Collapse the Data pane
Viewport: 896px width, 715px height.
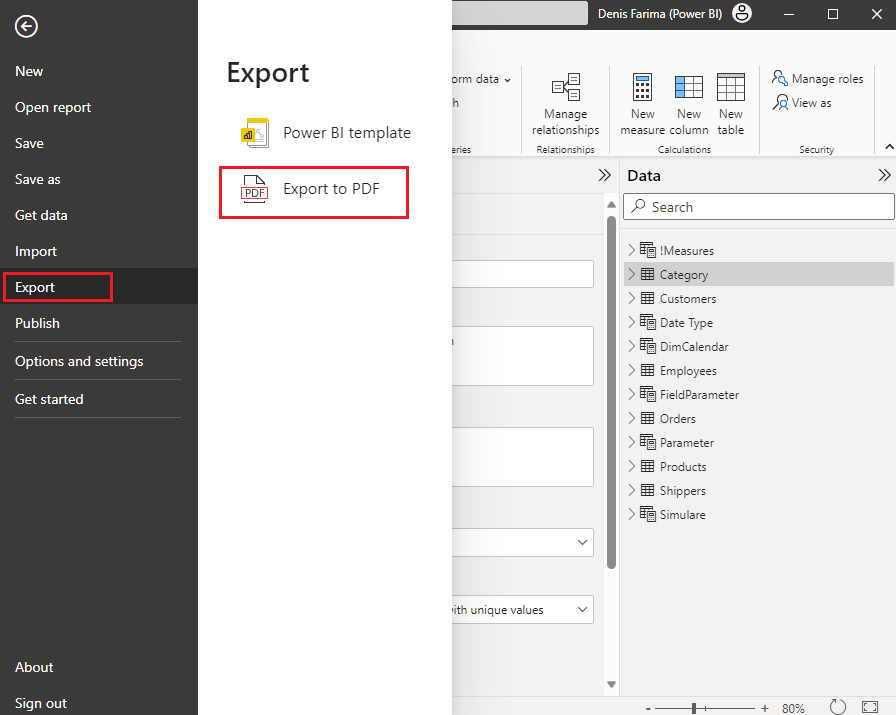click(x=884, y=175)
